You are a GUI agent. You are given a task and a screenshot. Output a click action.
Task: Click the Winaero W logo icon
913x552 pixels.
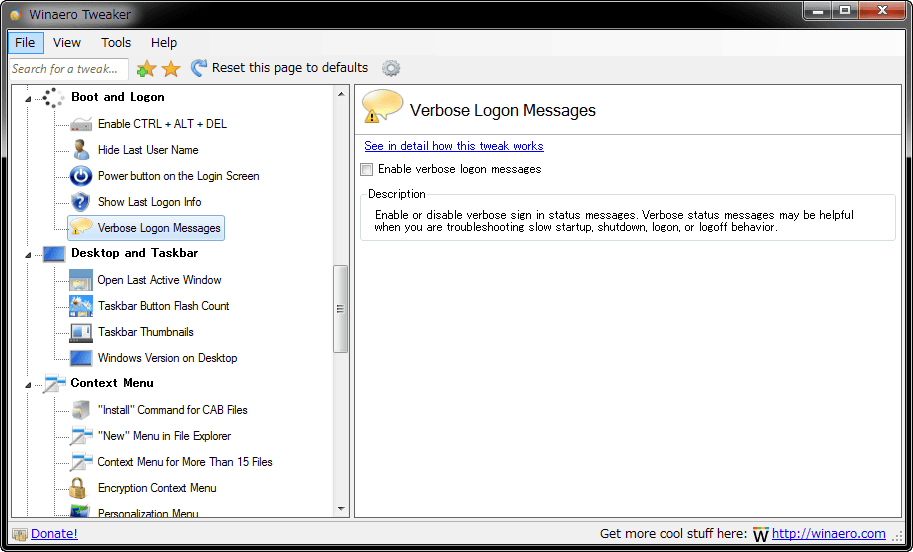tap(760, 535)
